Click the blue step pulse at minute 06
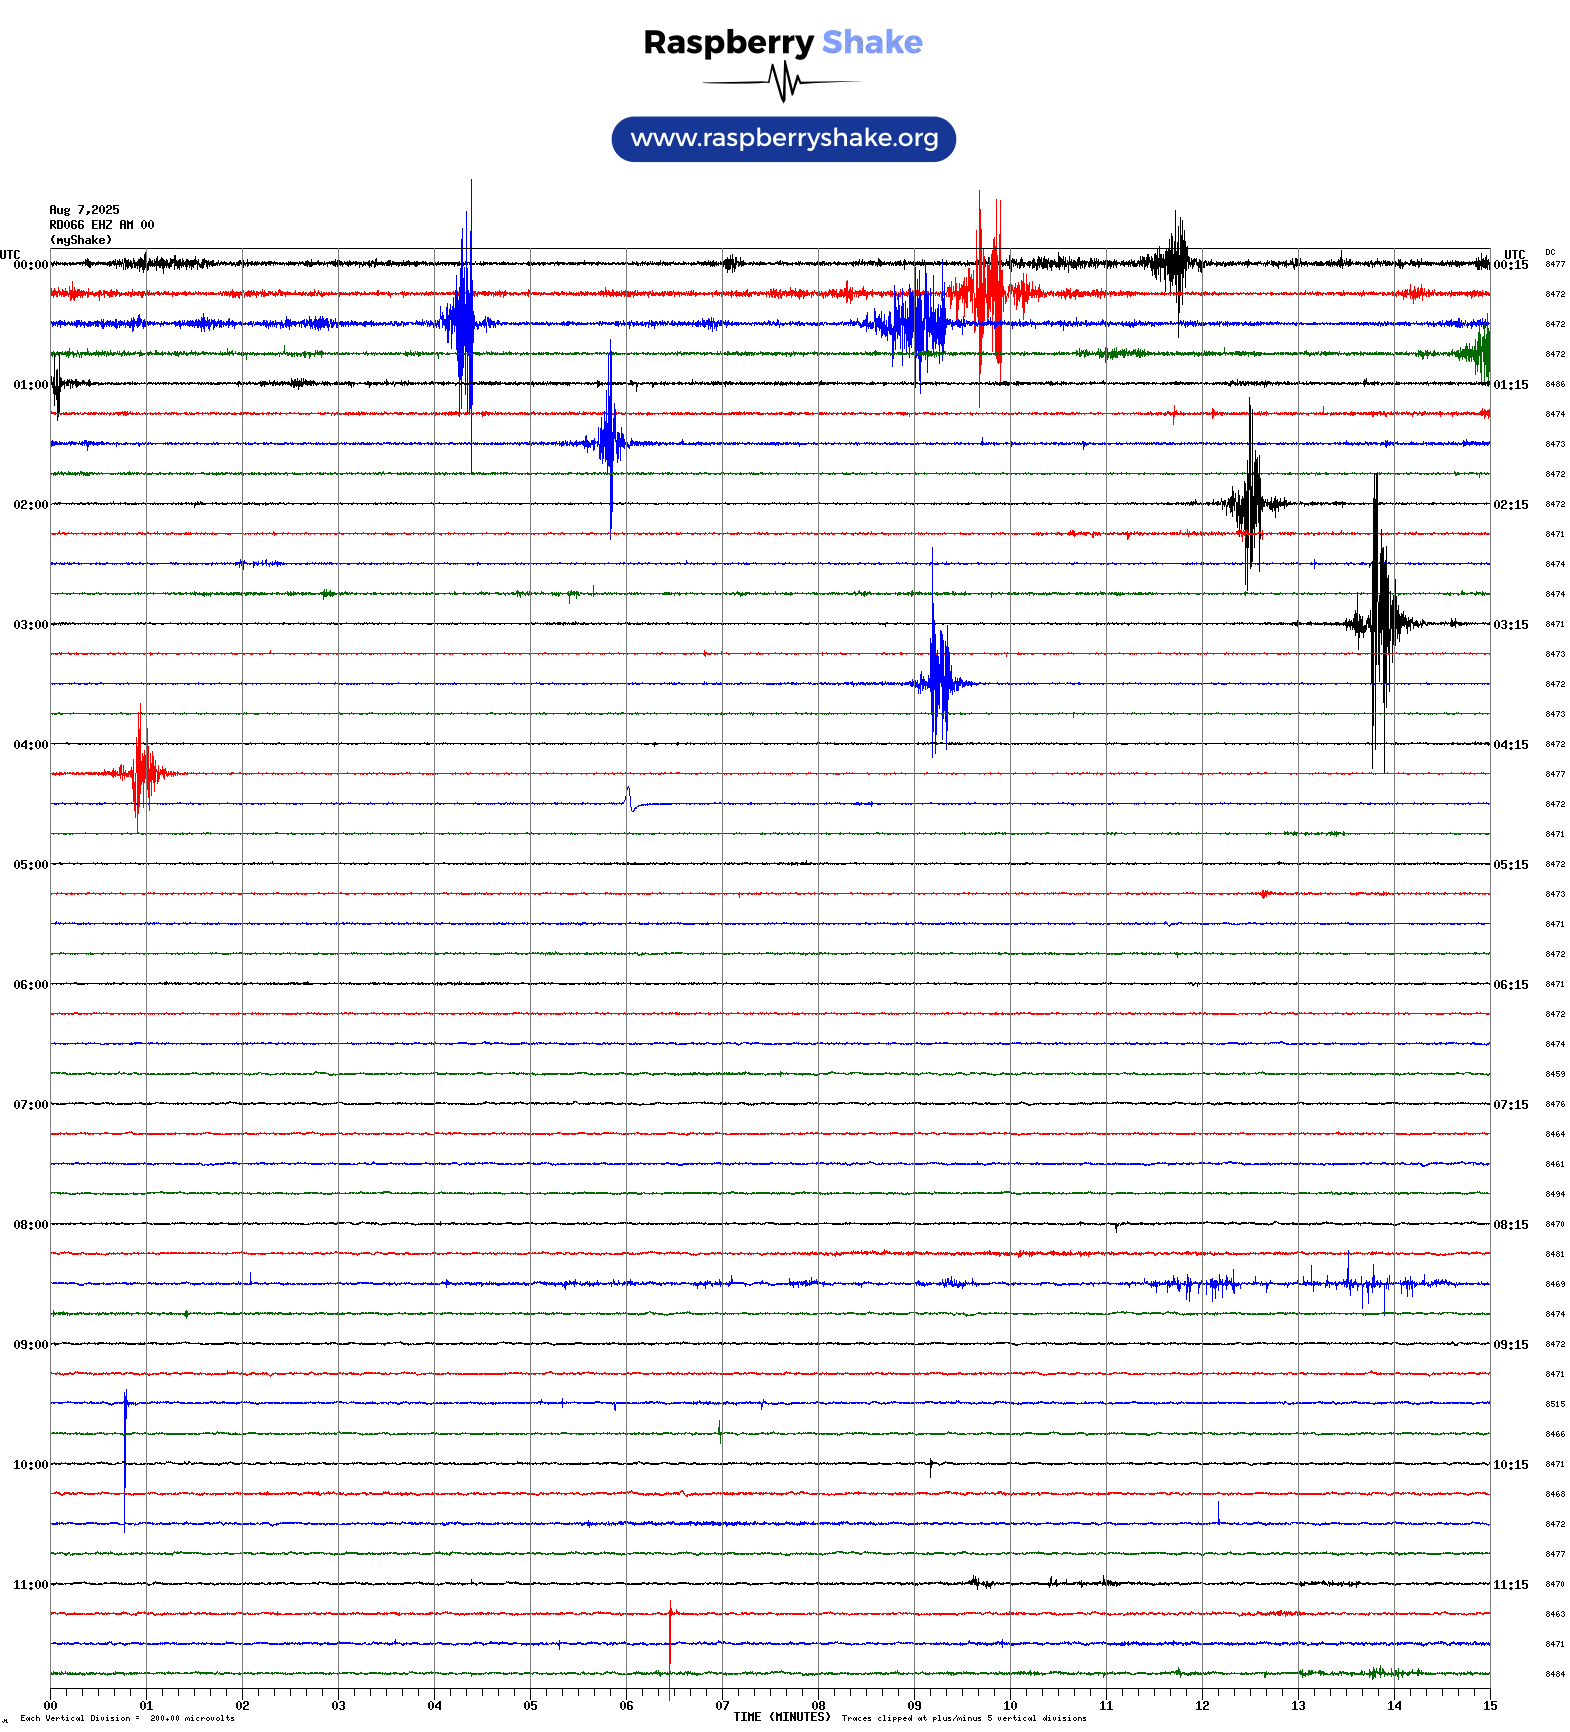The height and width of the screenshot is (1732, 1570). [x=630, y=800]
